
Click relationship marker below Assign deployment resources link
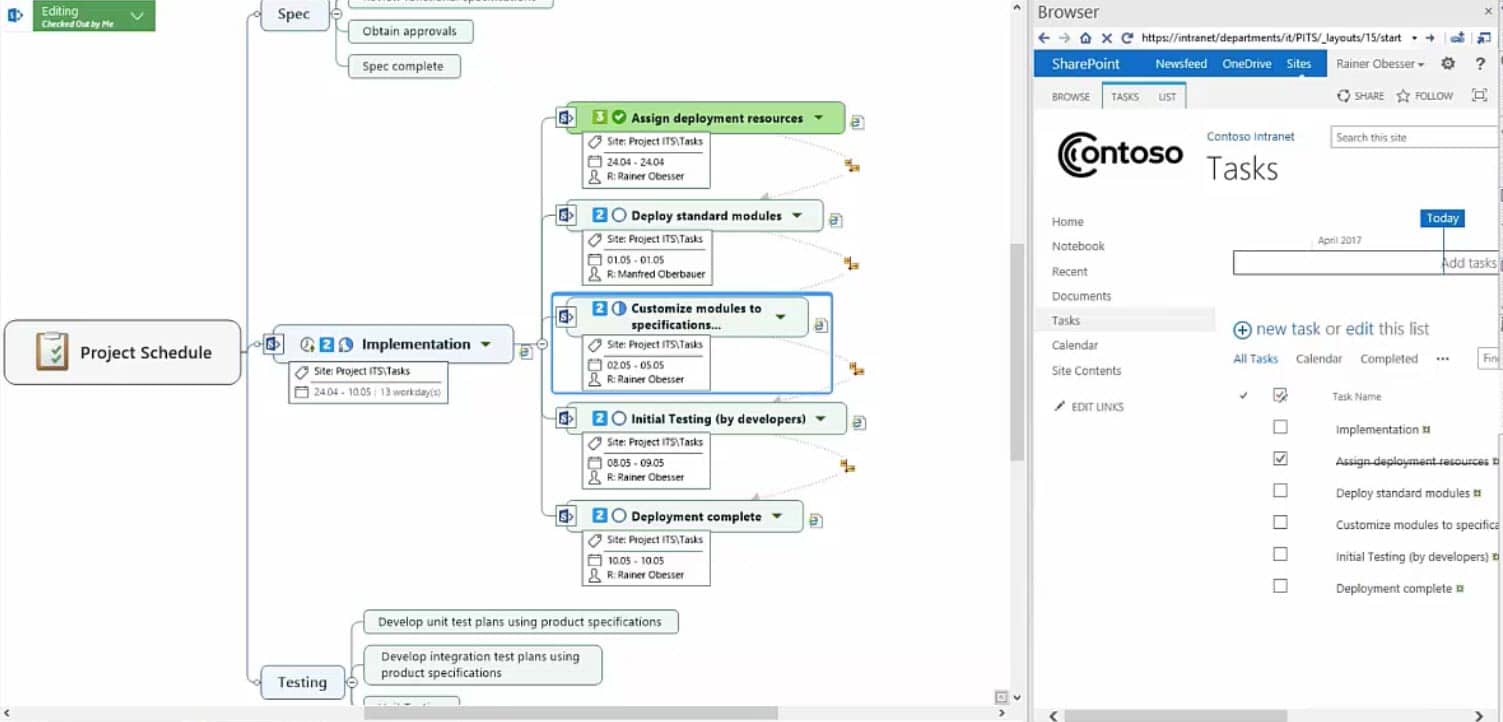coord(852,165)
